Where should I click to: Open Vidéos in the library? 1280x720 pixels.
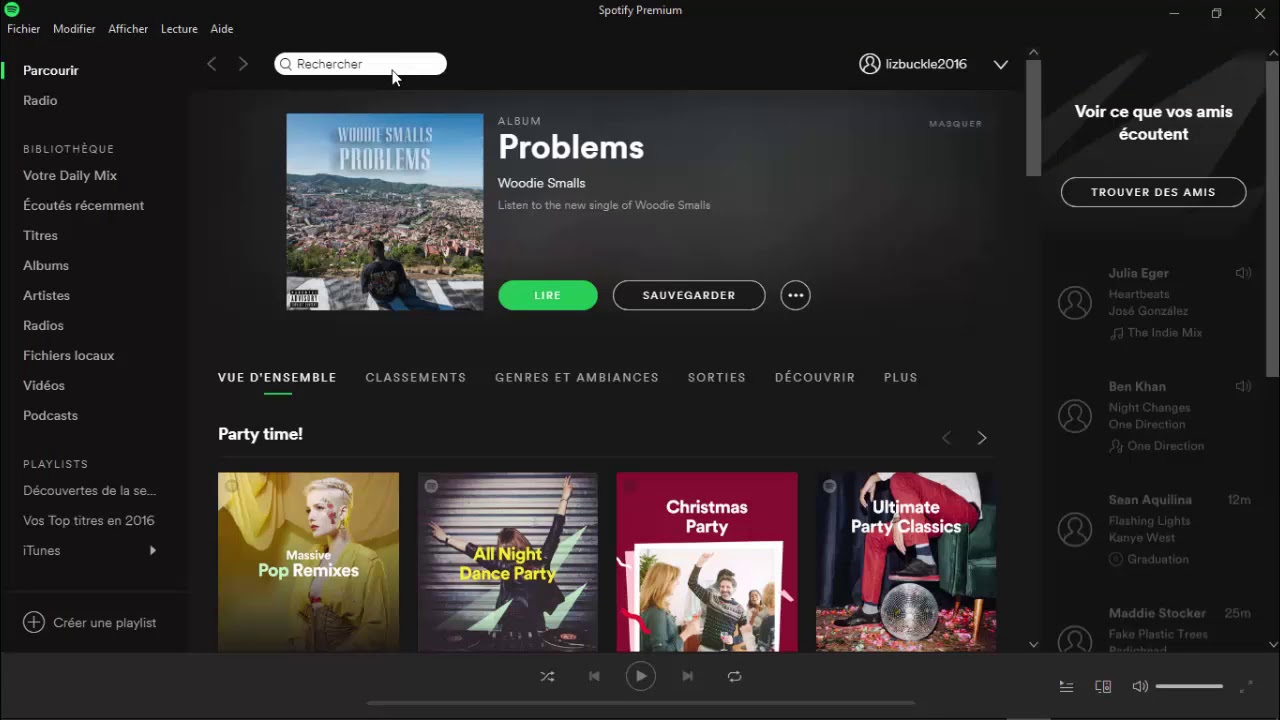click(44, 385)
